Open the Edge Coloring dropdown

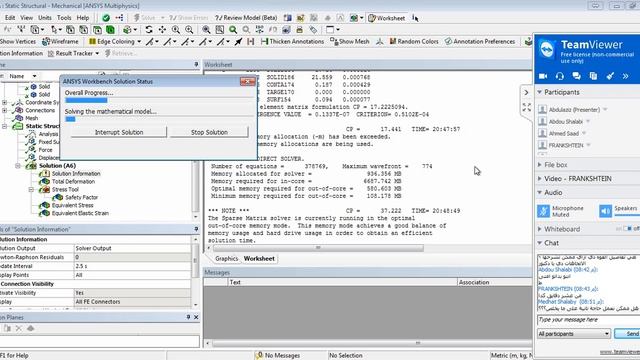139,42
